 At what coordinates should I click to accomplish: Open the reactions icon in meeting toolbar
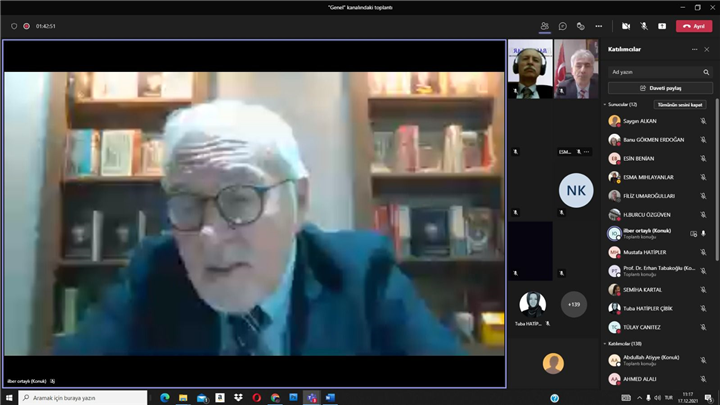coord(581,26)
